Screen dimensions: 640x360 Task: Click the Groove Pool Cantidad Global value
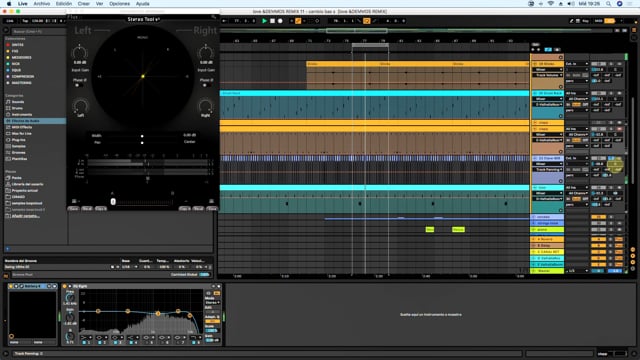[x=204, y=275]
